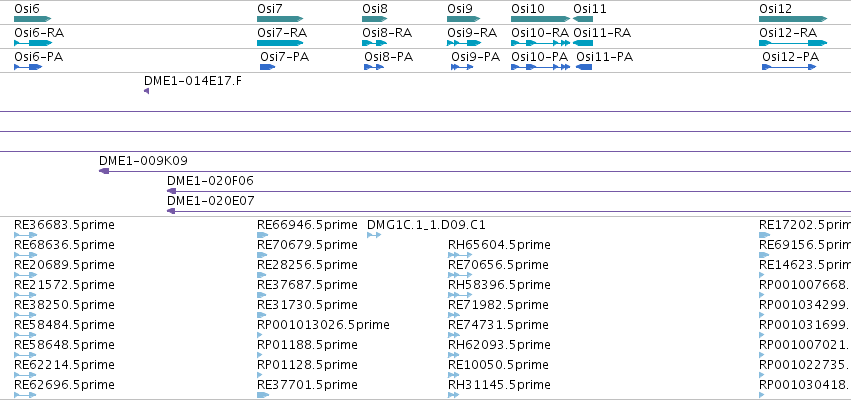Click the DME1-020E07 label
The image size is (851, 400).
pyautogui.click(x=211, y=201)
